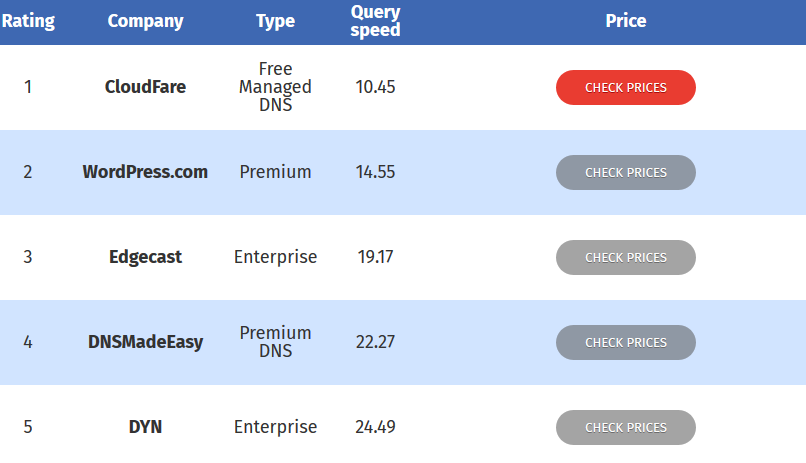Click the DYN company name
806x463 pixels.
(145, 427)
